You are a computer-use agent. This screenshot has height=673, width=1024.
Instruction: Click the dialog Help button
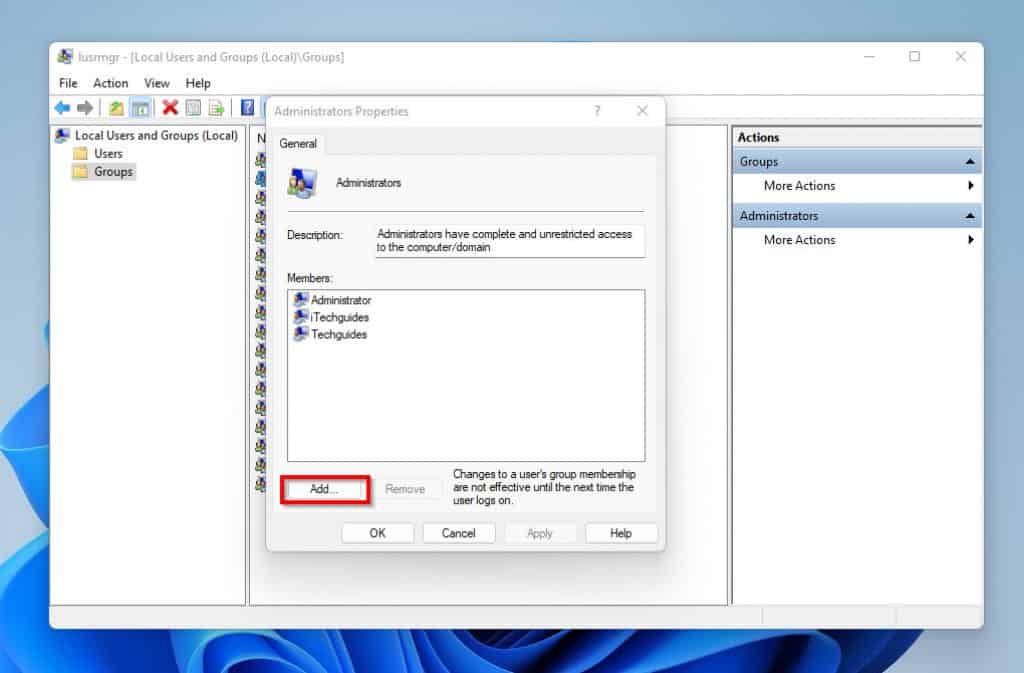[x=620, y=533]
